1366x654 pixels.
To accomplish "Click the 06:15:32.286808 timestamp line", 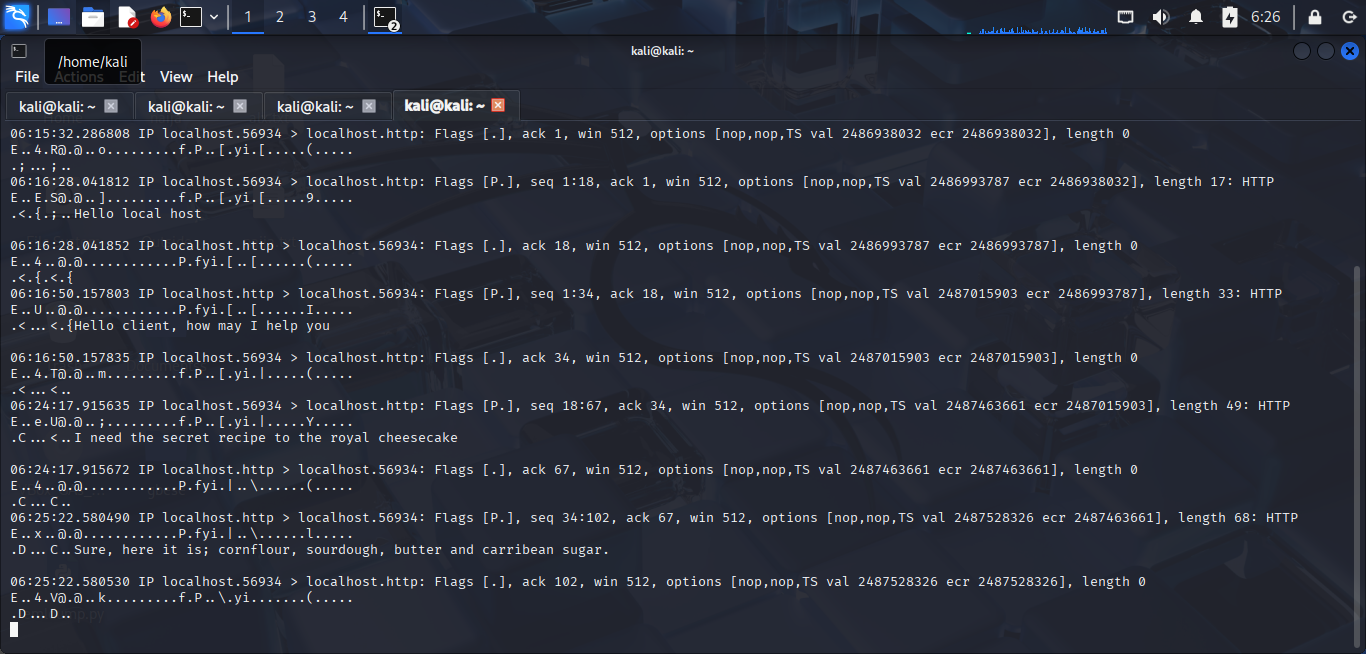I will [570, 133].
